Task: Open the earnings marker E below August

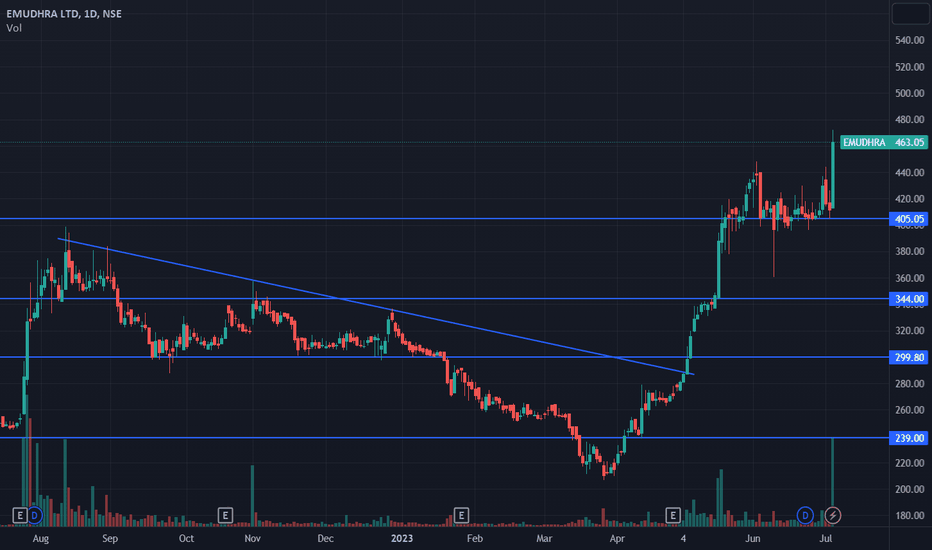Action: (20, 515)
